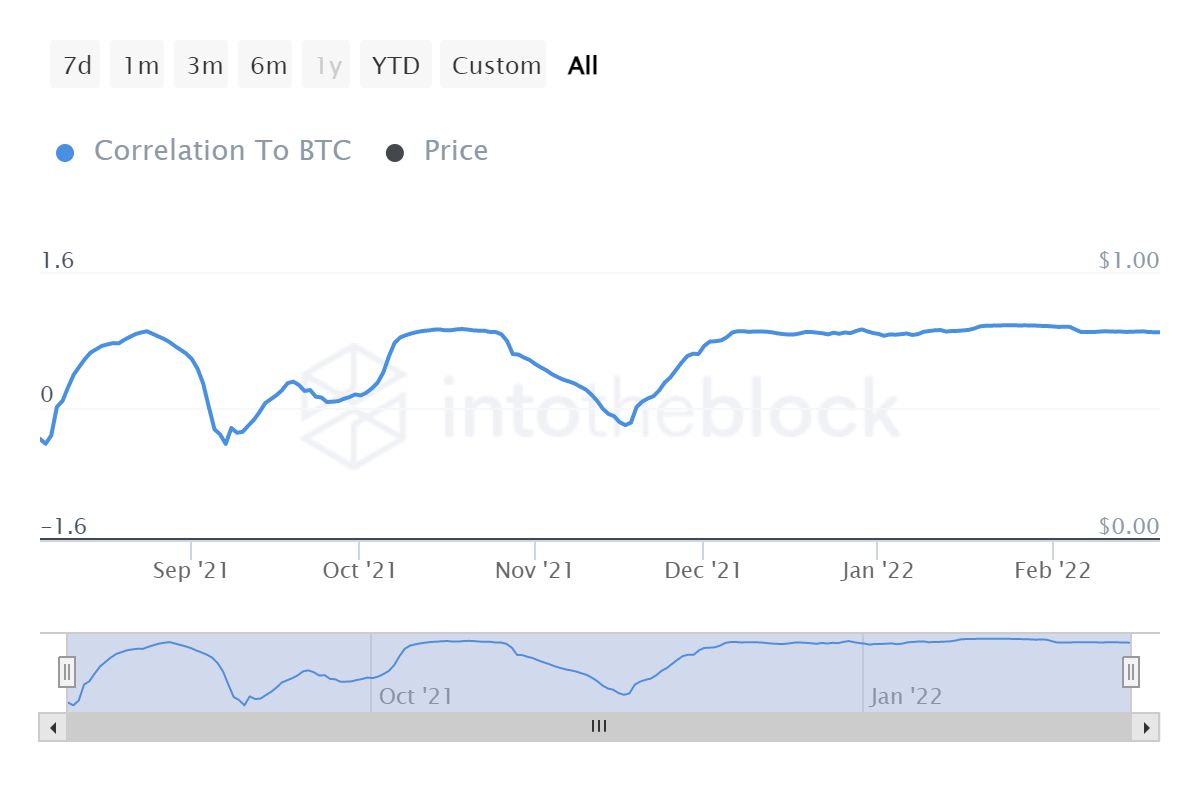Pick the YTD range button
The width and height of the screenshot is (1200, 800).
click(x=396, y=66)
